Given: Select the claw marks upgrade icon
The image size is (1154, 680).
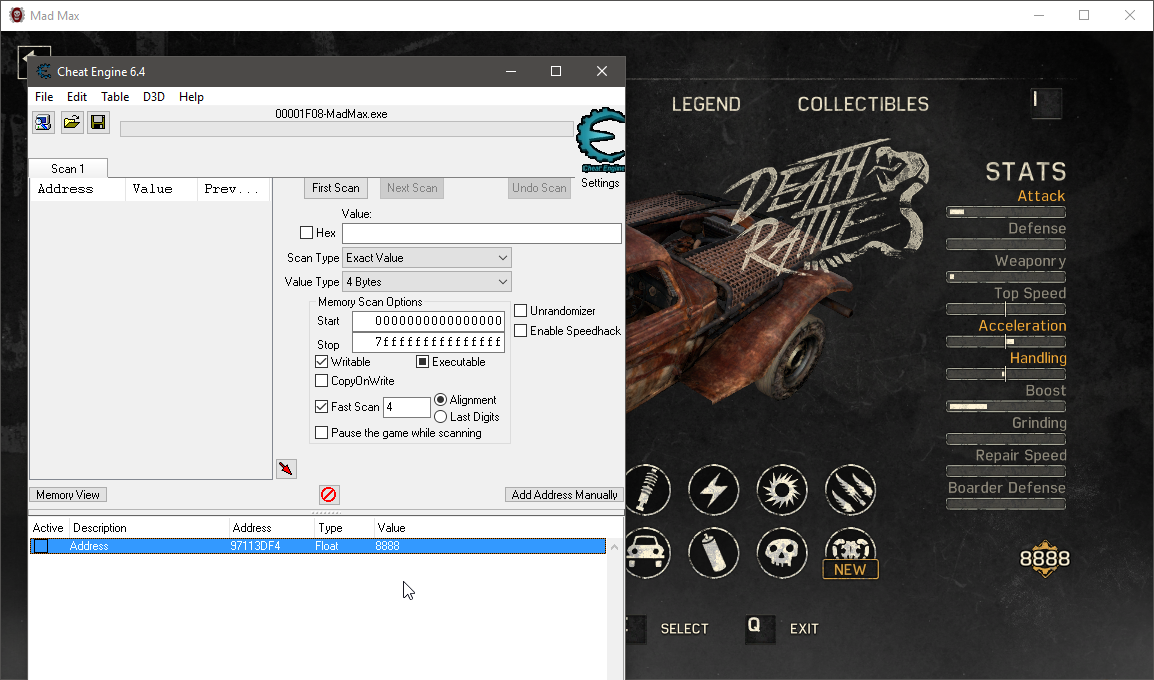Looking at the screenshot, I should [x=850, y=489].
